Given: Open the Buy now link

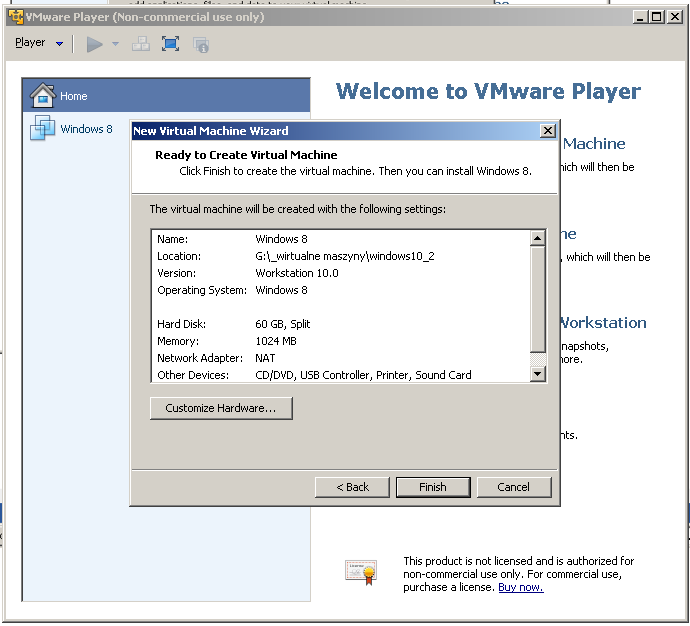Looking at the screenshot, I should pyautogui.click(x=521, y=587).
